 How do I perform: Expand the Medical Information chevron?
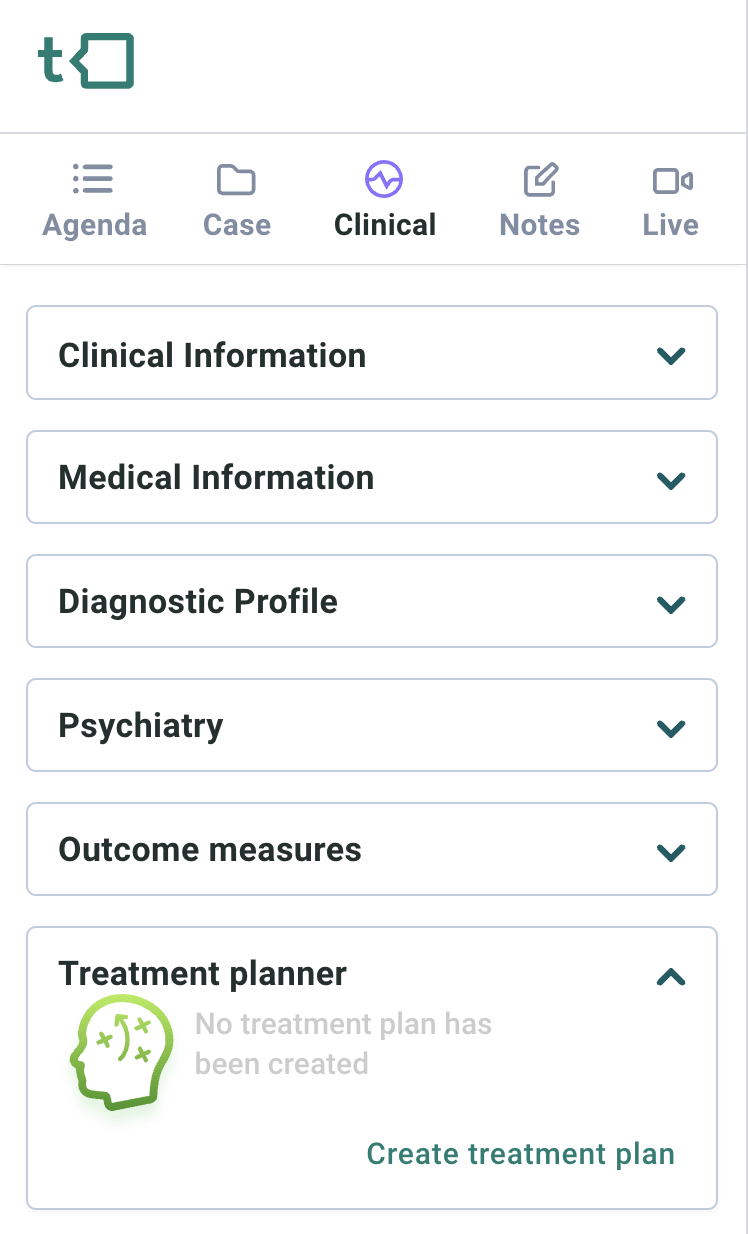(x=670, y=480)
